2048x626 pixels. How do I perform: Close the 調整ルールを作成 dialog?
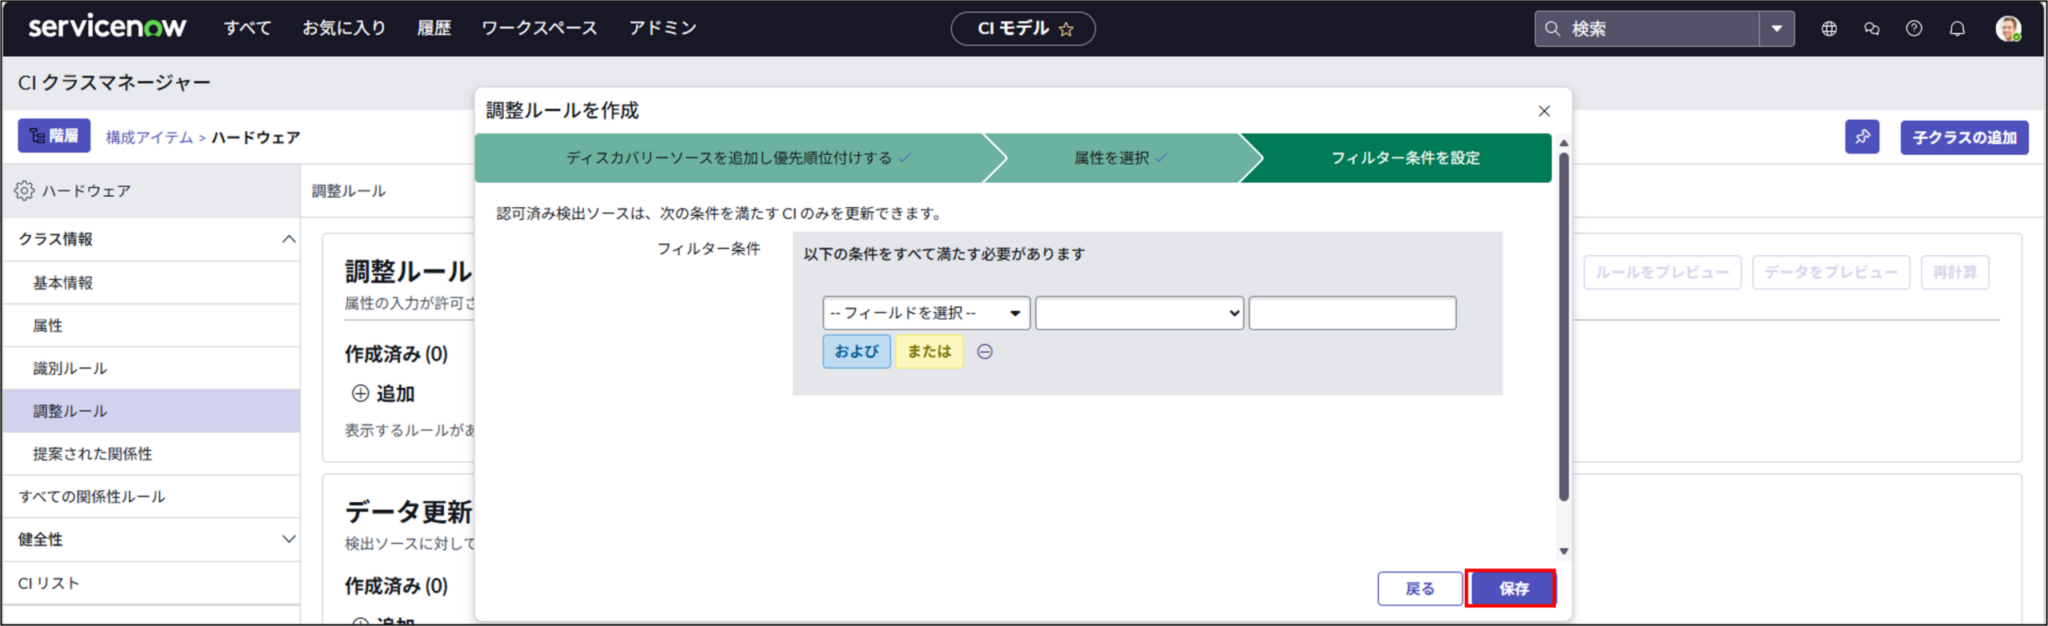pos(1544,111)
